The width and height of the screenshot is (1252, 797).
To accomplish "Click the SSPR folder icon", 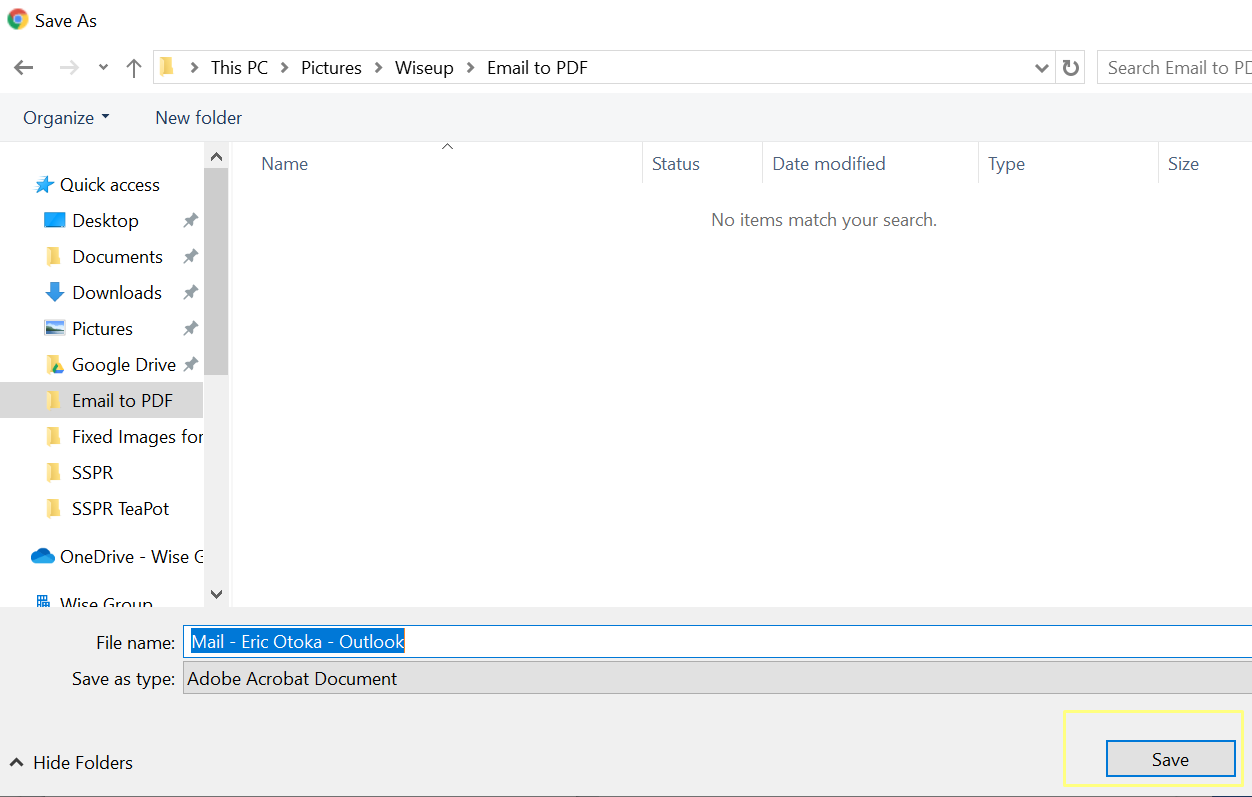I will tap(54, 472).
